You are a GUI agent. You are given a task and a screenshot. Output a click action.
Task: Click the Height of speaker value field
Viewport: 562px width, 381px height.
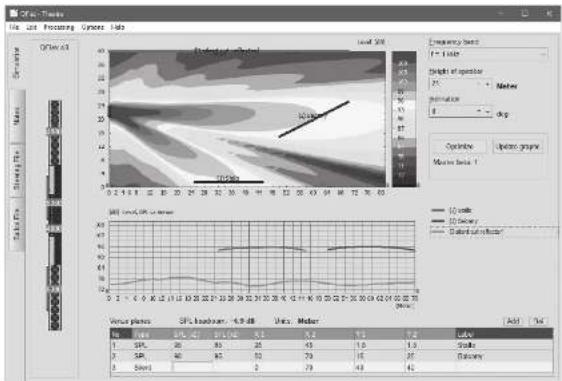click(453, 84)
